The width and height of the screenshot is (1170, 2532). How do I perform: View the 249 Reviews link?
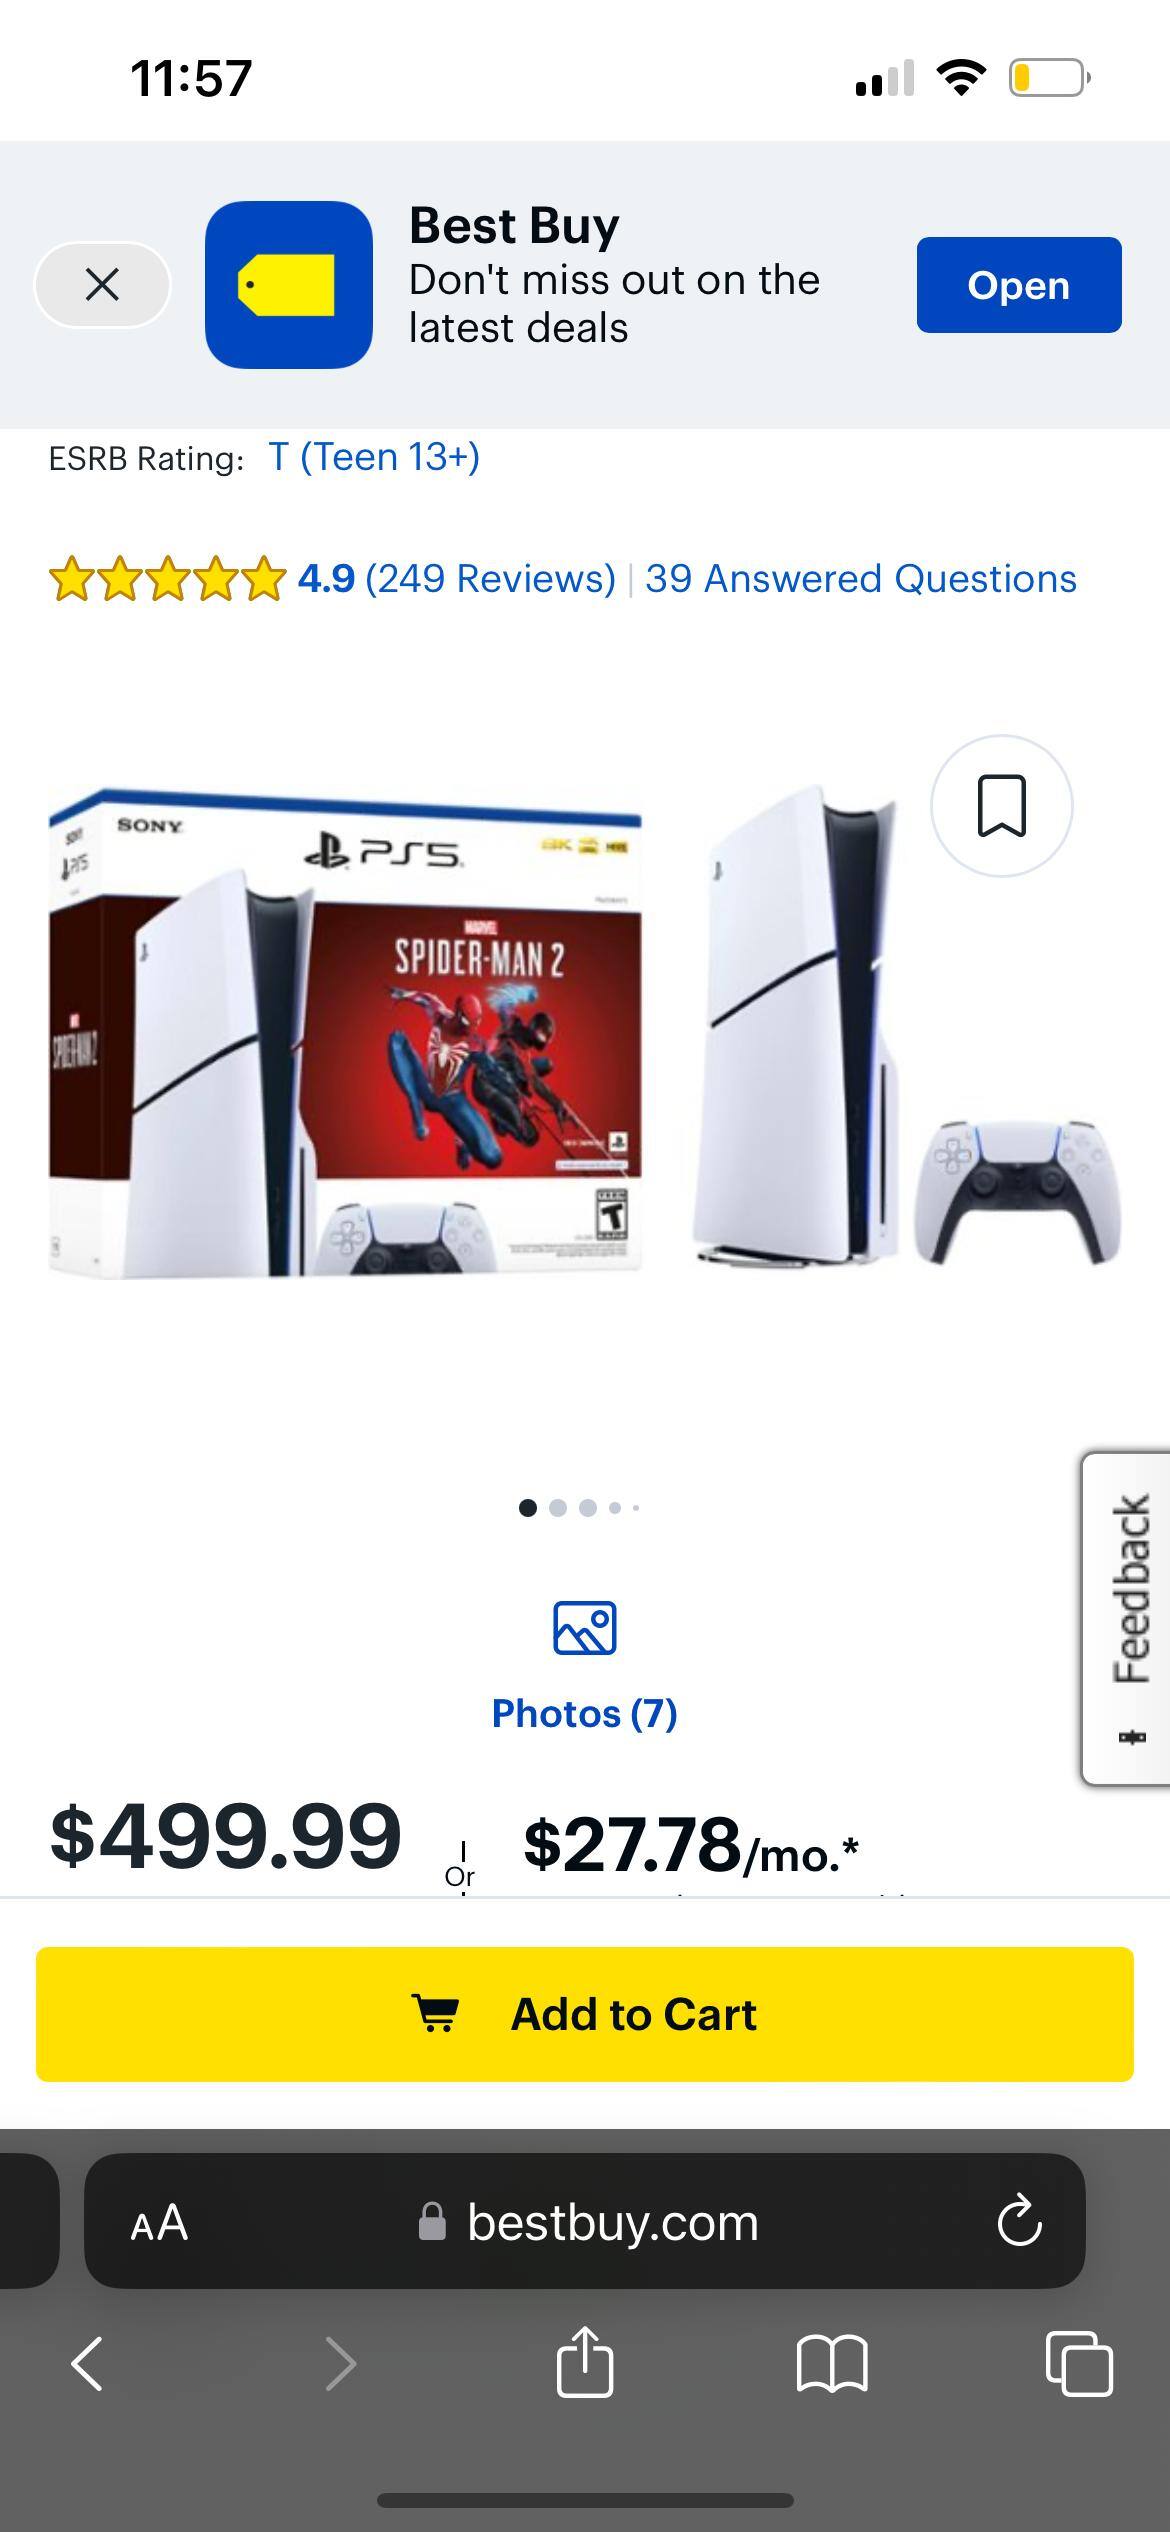[490, 579]
